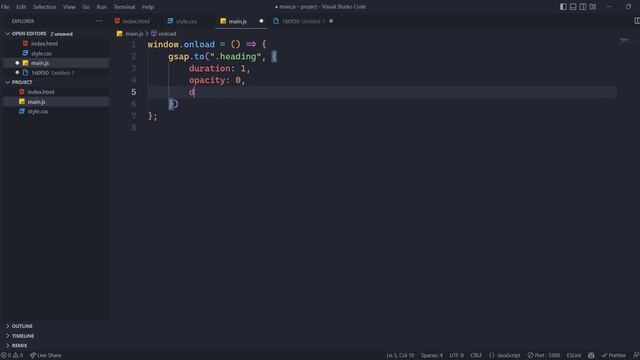
Task: Place cursor on code line 5
Action: pyautogui.click(x=382, y=92)
